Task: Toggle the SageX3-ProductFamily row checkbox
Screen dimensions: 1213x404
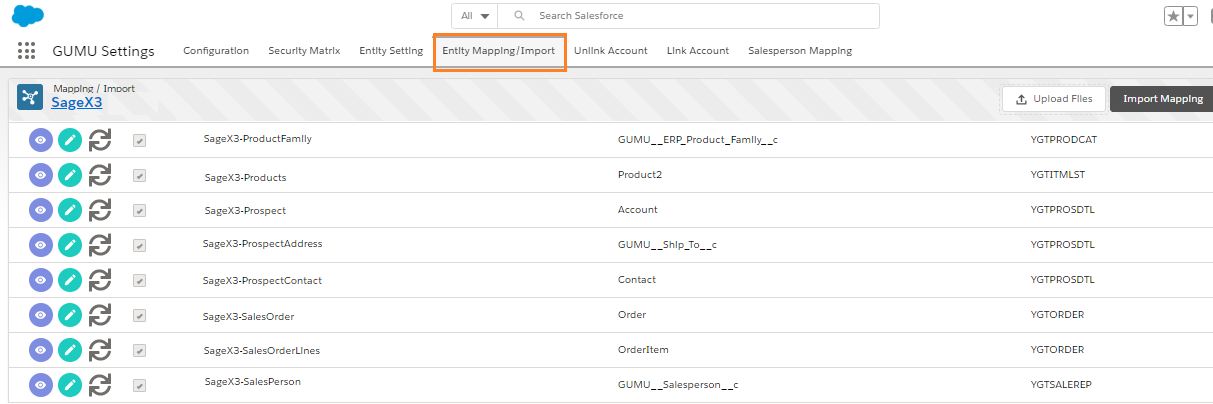Action: (x=140, y=141)
